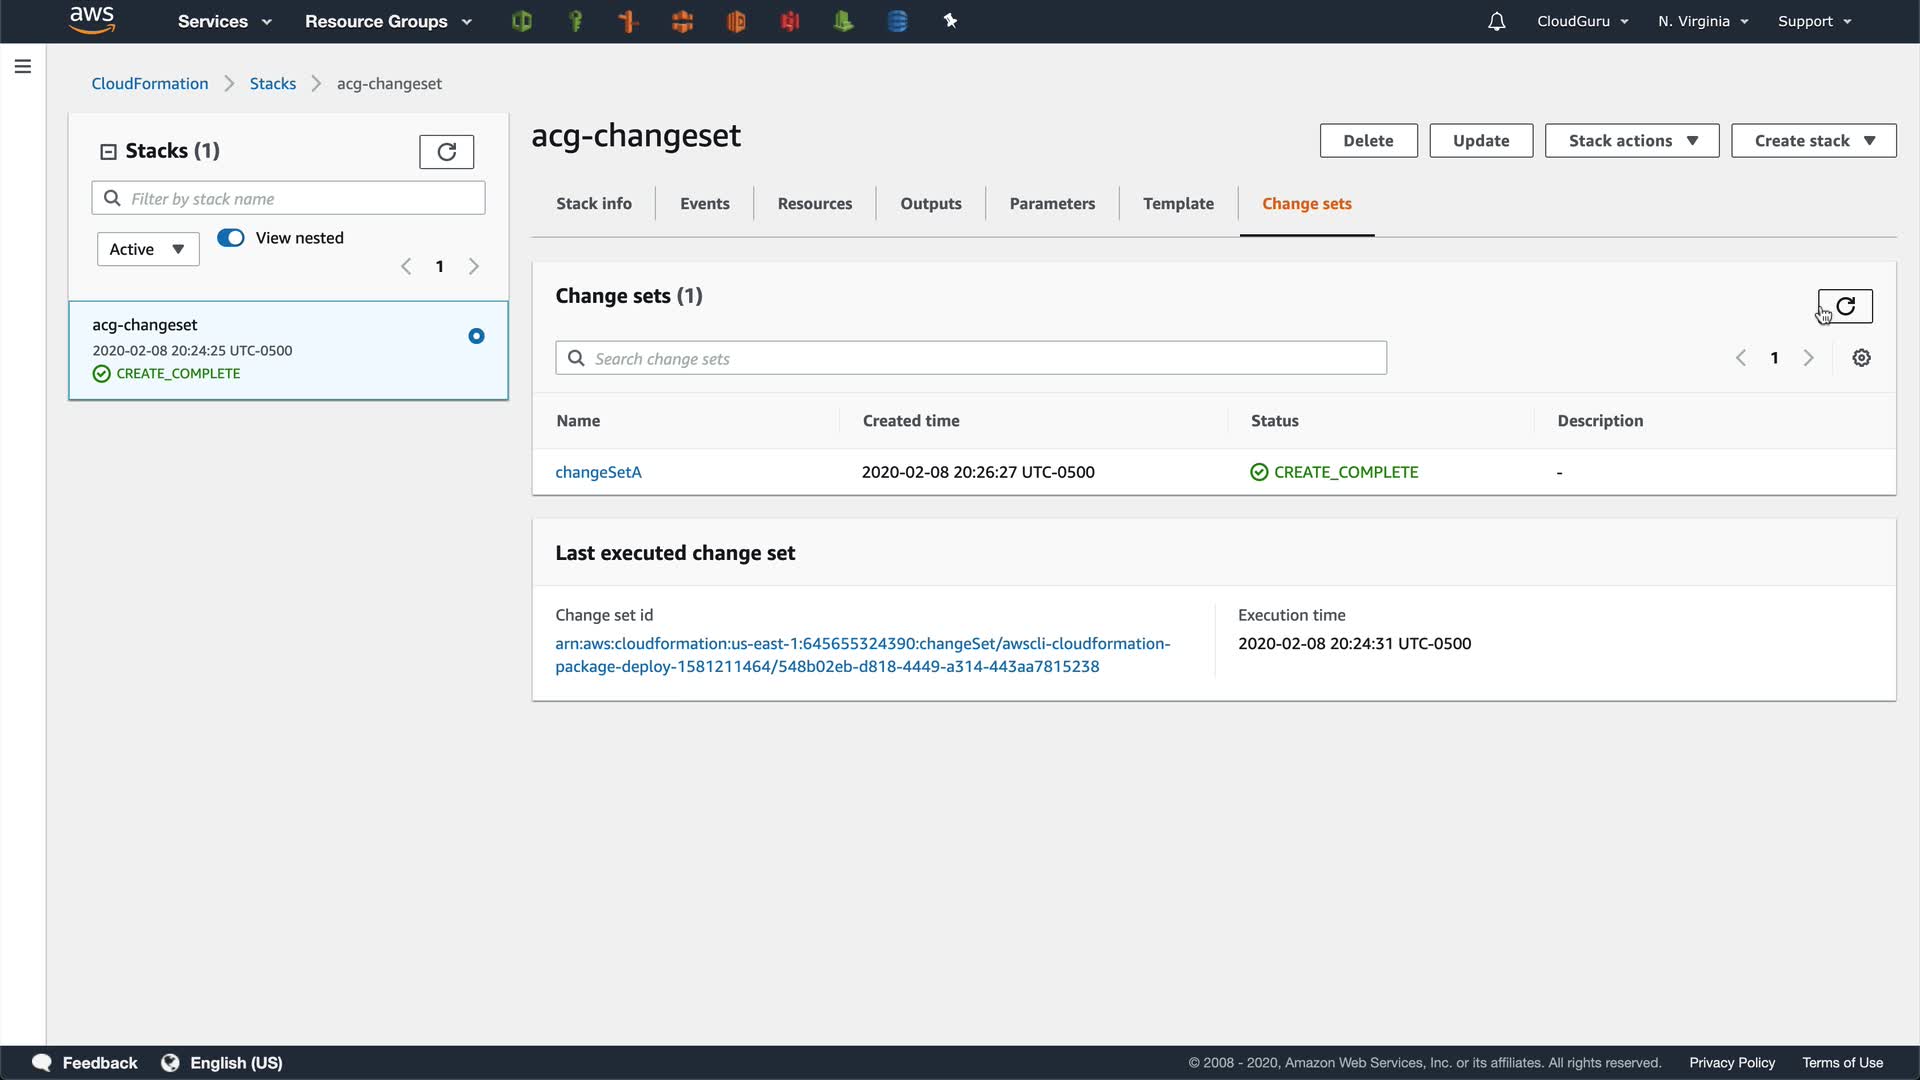
Task: Open the hamburger side navigation menu
Action: coord(23,66)
